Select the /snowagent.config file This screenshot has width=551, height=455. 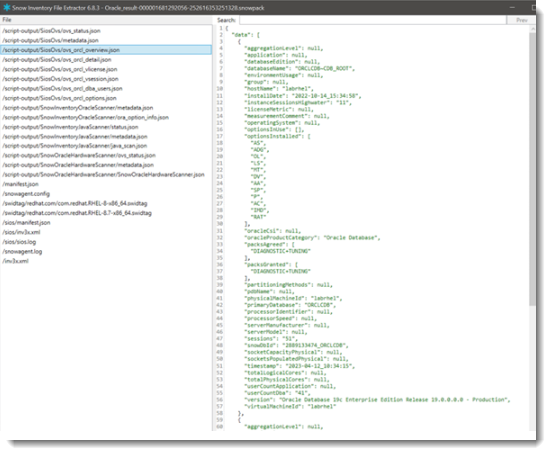26,194
